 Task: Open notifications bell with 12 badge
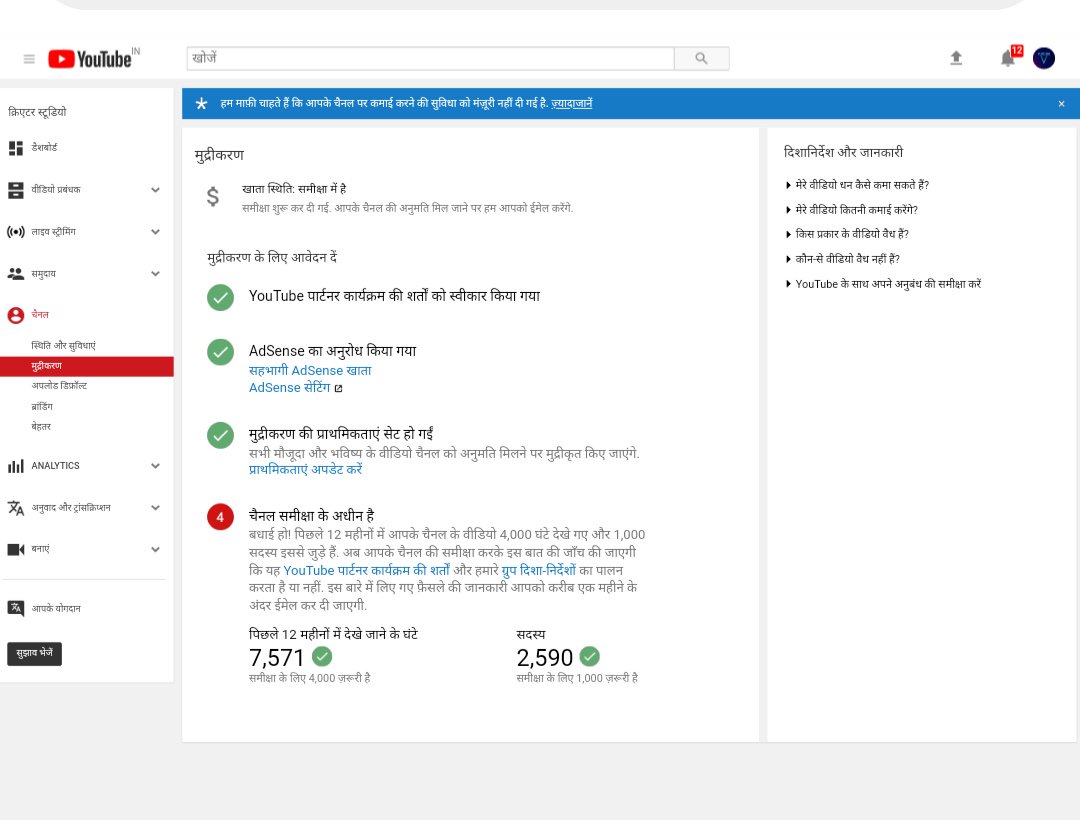[1008, 58]
